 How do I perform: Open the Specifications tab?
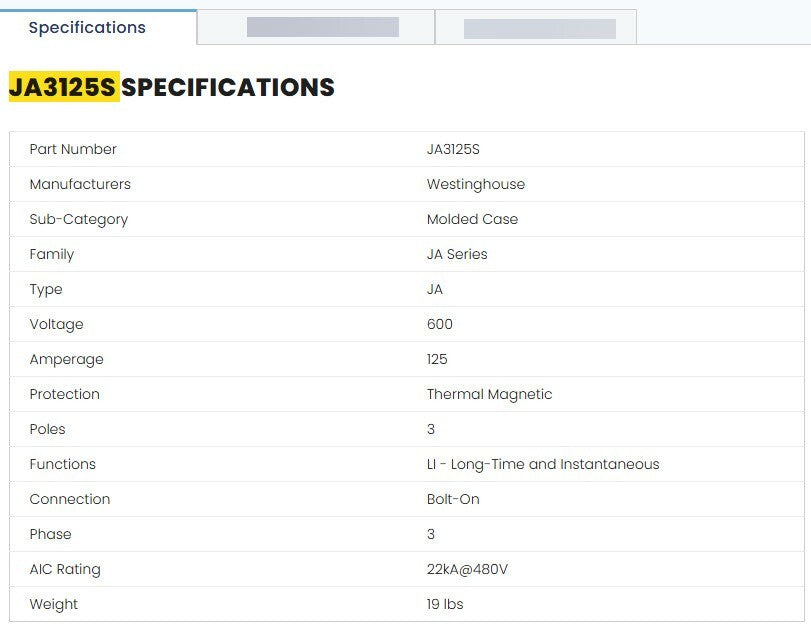[x=87, y=28]
